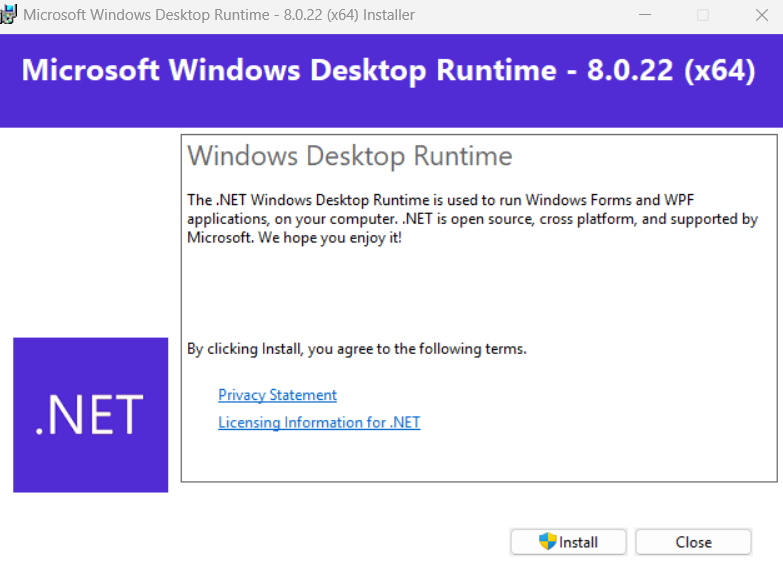
Task: Click the 'Windows Desktop Runtime' heading
Action: [350, 156]
